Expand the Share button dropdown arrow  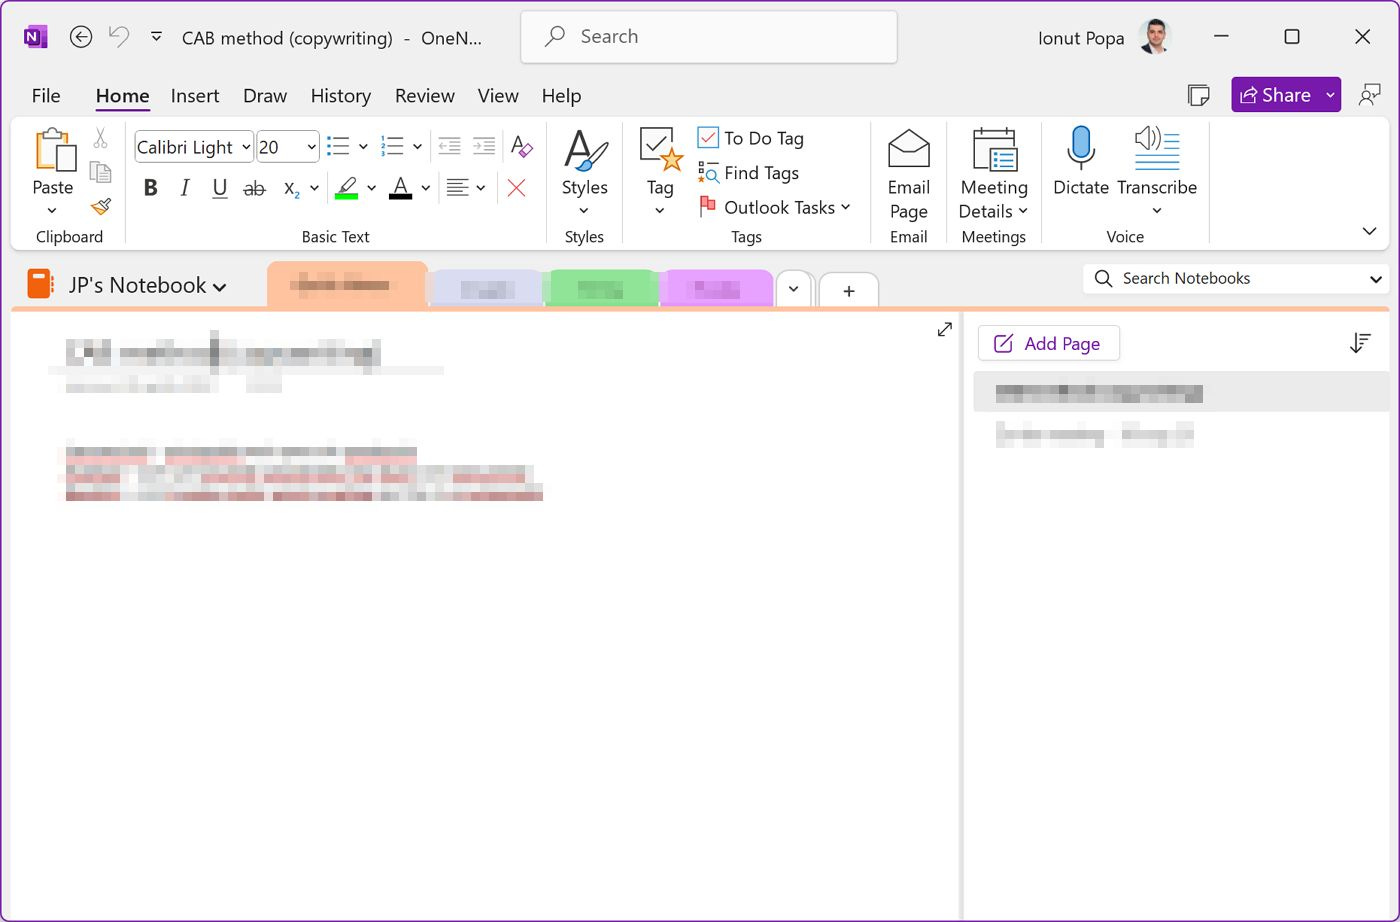pyautogui.click(x=1331, y=95)
